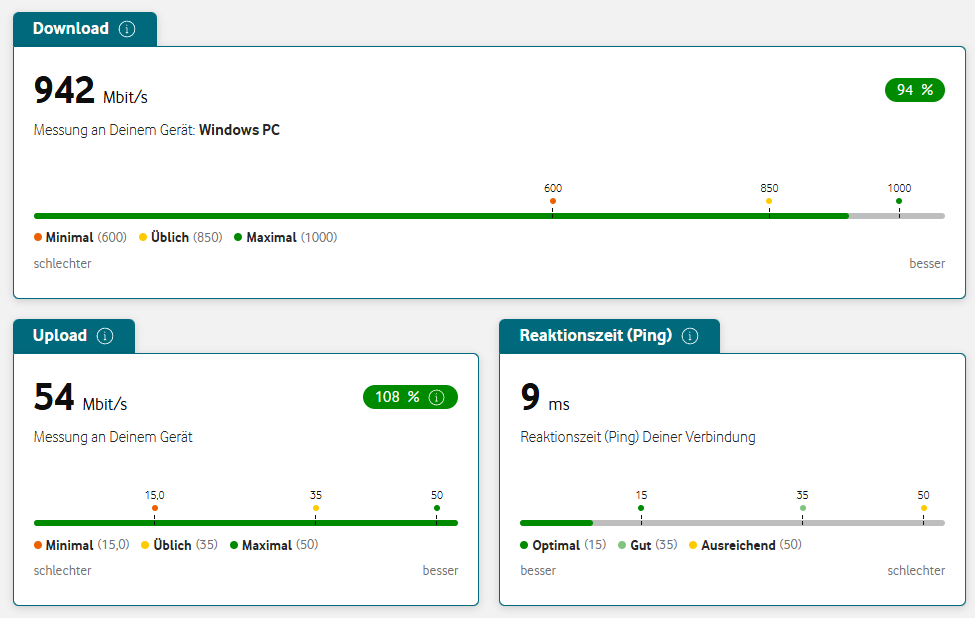
Task: Click the 50 marker on upload bar
Action: (437, 508)
